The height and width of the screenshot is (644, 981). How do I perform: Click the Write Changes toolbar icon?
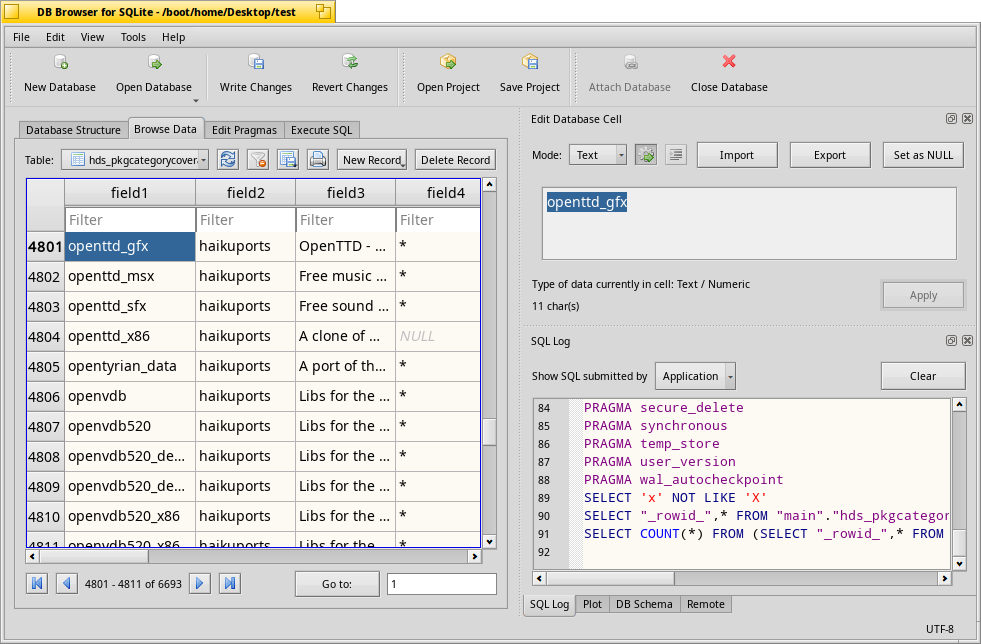point(256,62)
